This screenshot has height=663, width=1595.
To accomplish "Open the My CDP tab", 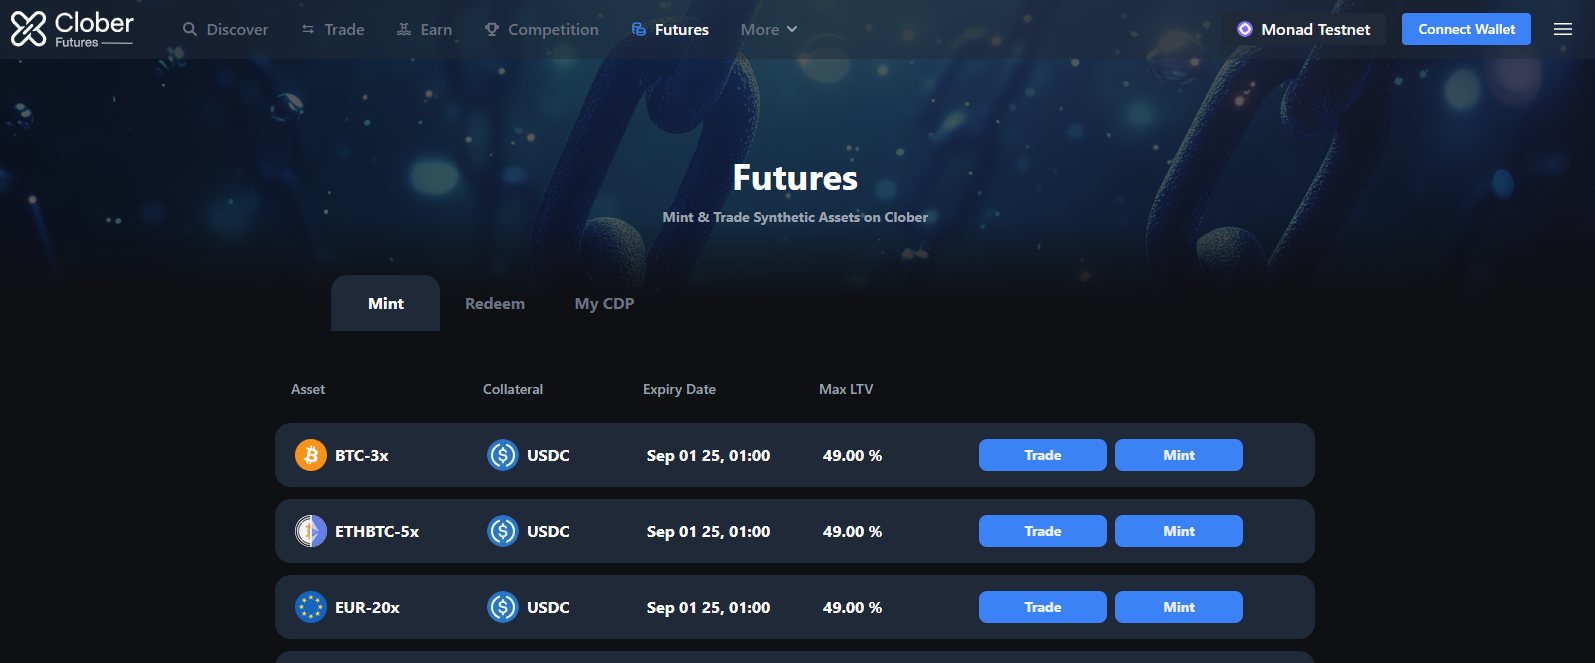I will pos(604,303).
